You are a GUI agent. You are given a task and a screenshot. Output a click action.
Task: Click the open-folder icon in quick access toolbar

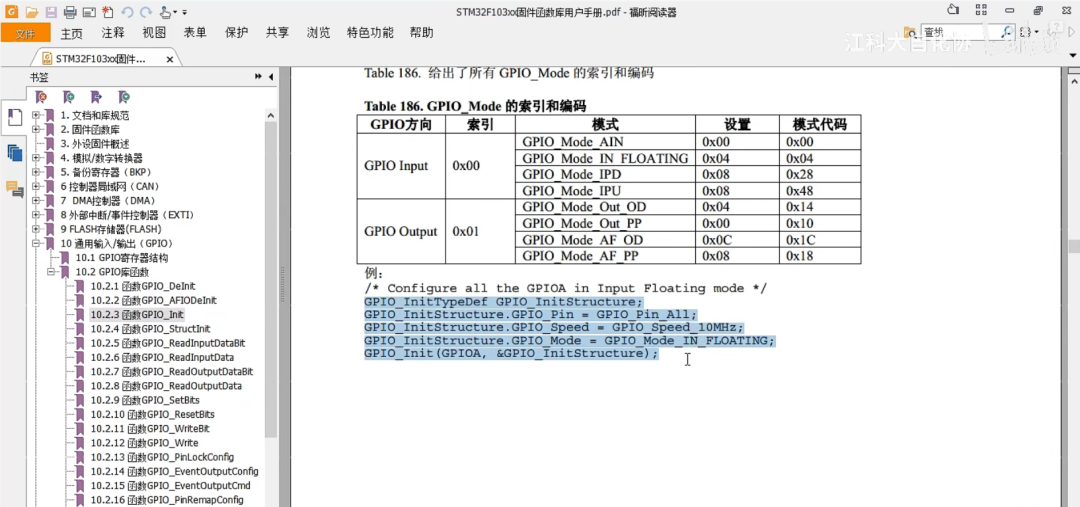(x=32, y=12)
